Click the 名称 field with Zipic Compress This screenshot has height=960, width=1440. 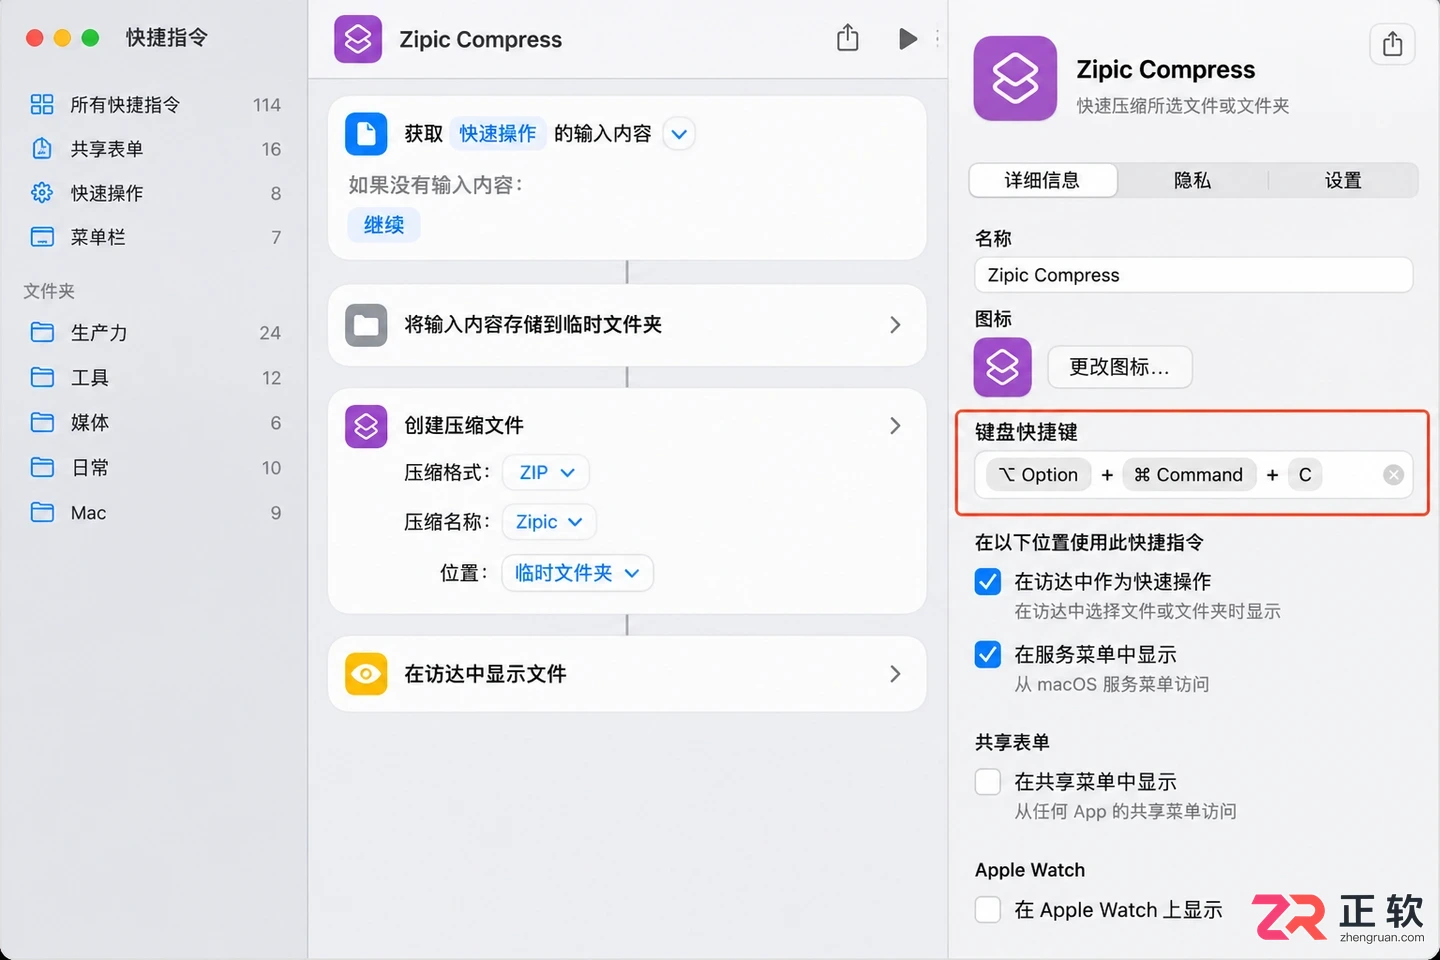(1193, 275)
